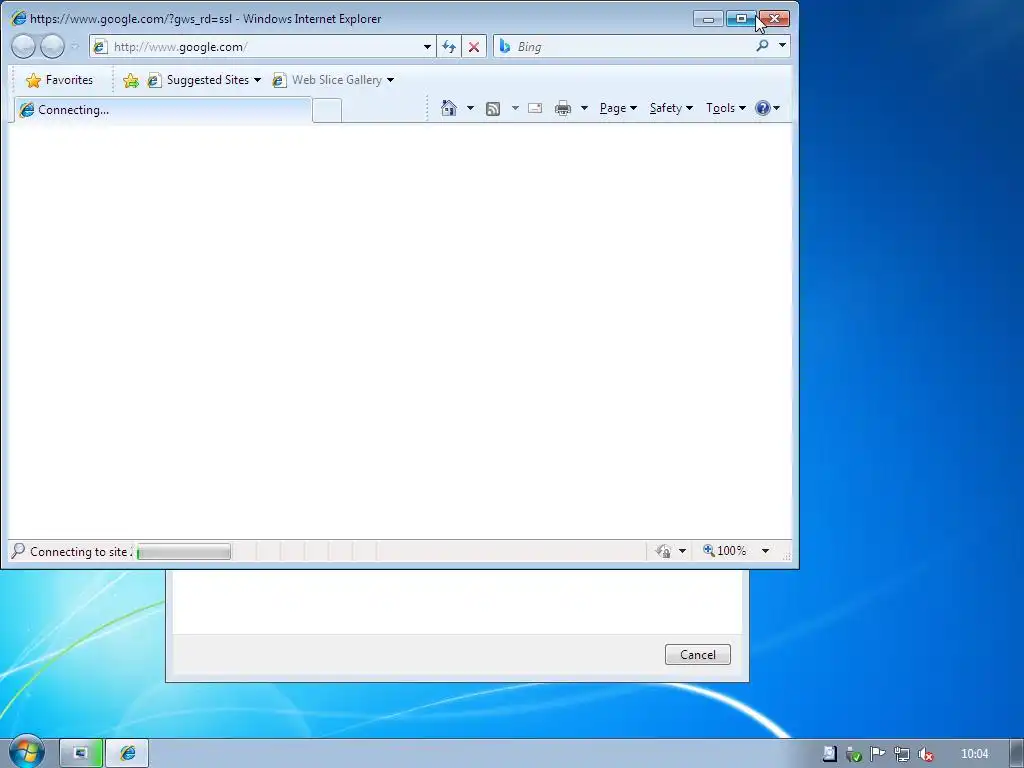
Task: Click the status bar security zone icon
Action: coord(664,551)
